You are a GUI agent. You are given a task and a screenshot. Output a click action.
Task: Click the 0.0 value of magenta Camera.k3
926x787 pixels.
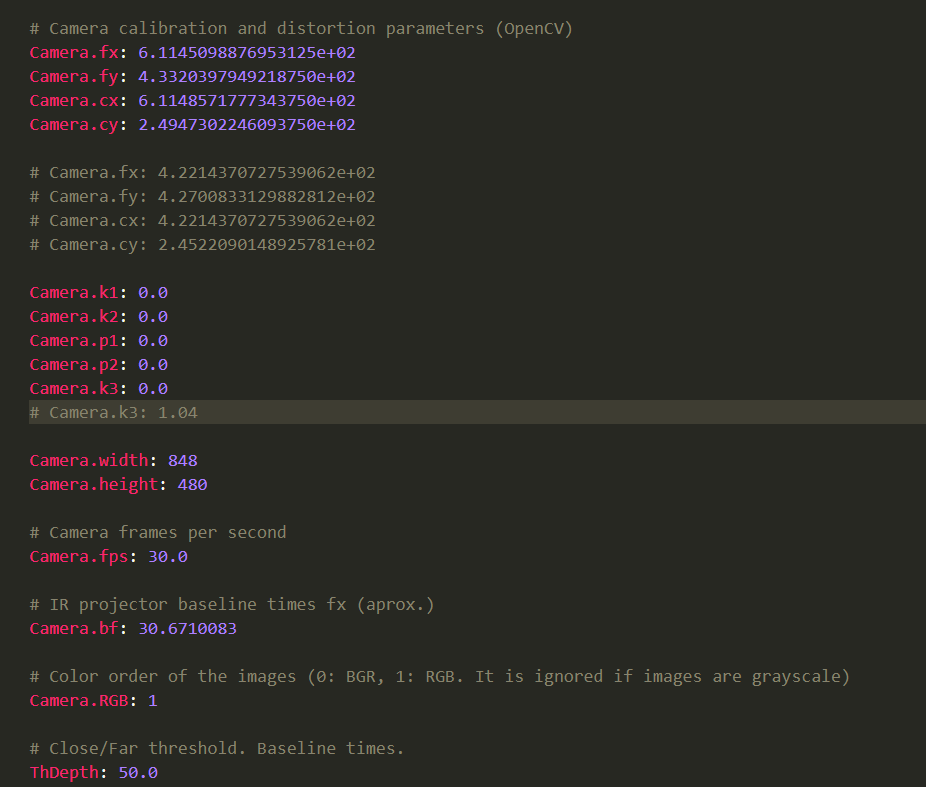coord(153,389)
